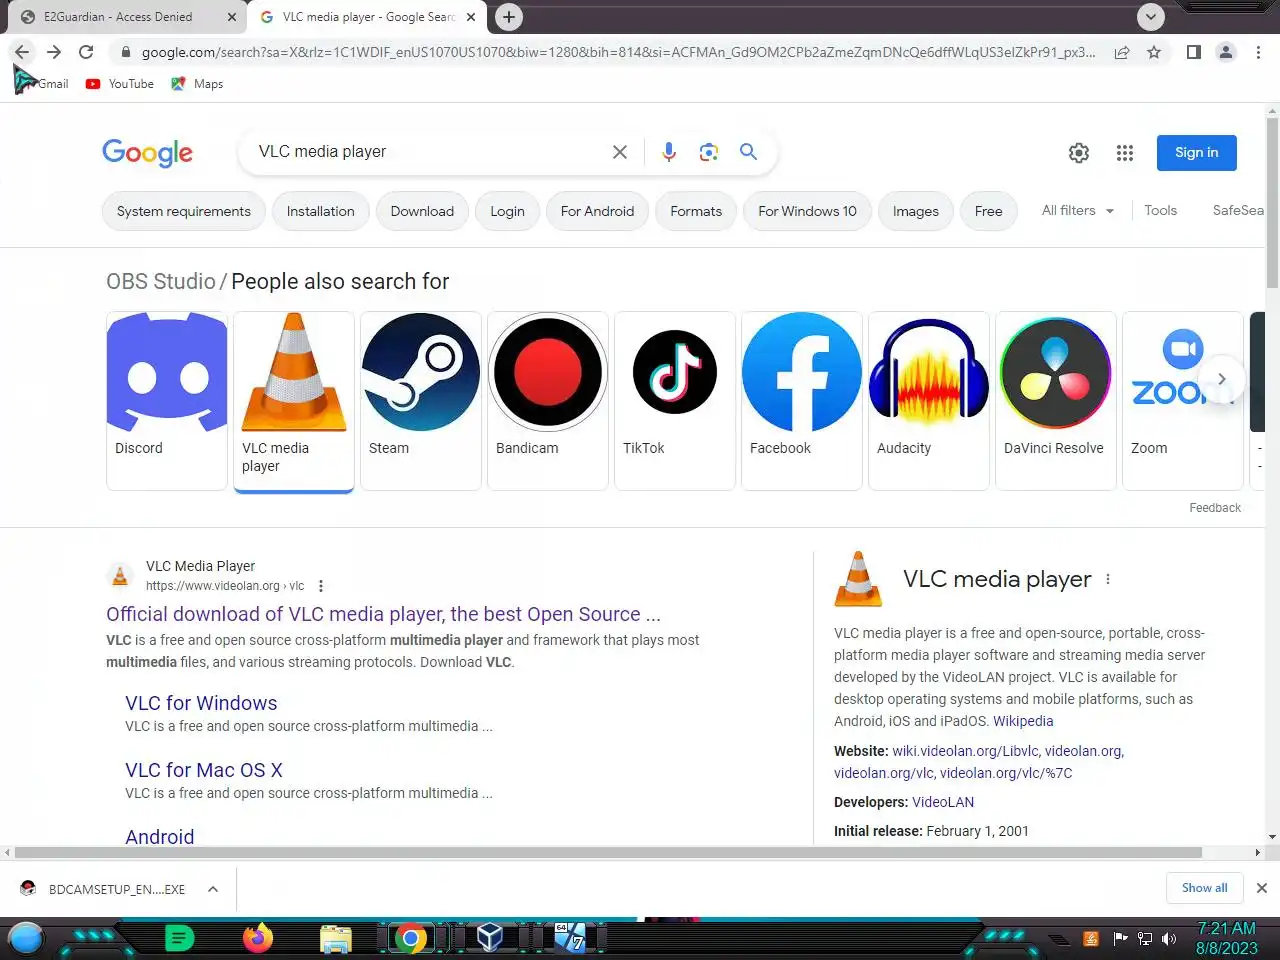The height and width of the screenshot is (960, 1280).
Task: Open a new browser tab
Action: 509,17
